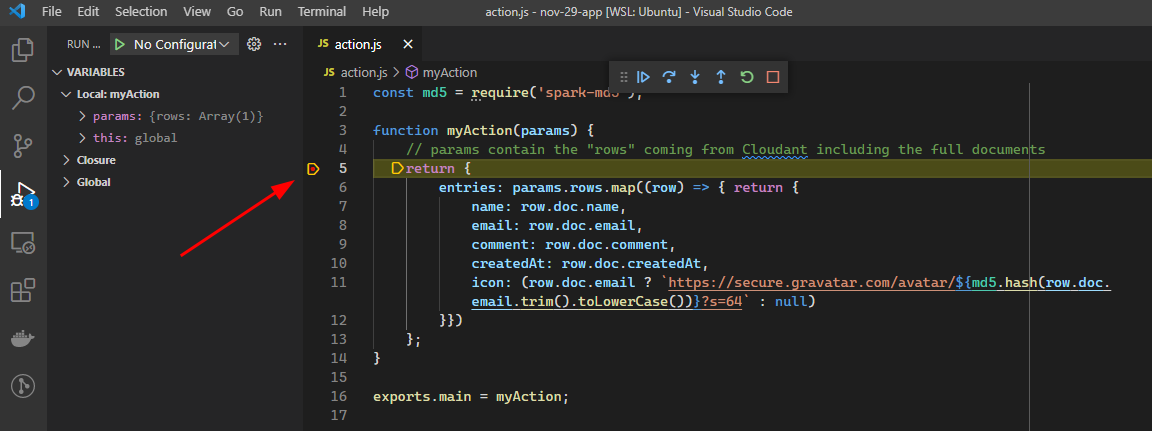1152x431 pixels.
Task: Click the createdAt: row.doc.createdAt line
Action: 589,264
